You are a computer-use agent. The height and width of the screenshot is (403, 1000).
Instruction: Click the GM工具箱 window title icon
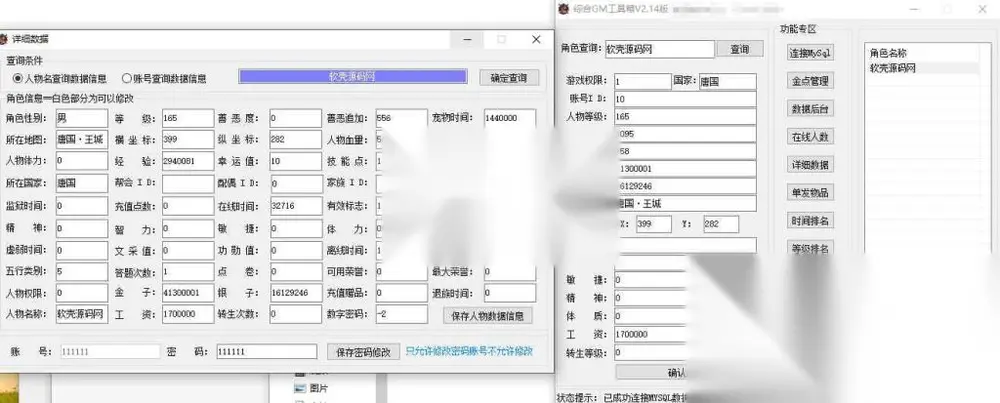click(x=562, y=9)
